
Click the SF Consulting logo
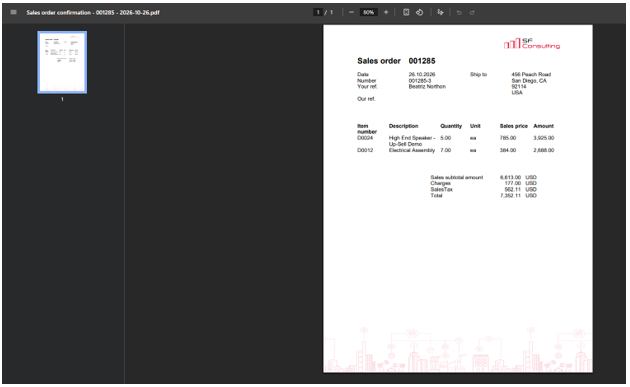click(532, 43)
